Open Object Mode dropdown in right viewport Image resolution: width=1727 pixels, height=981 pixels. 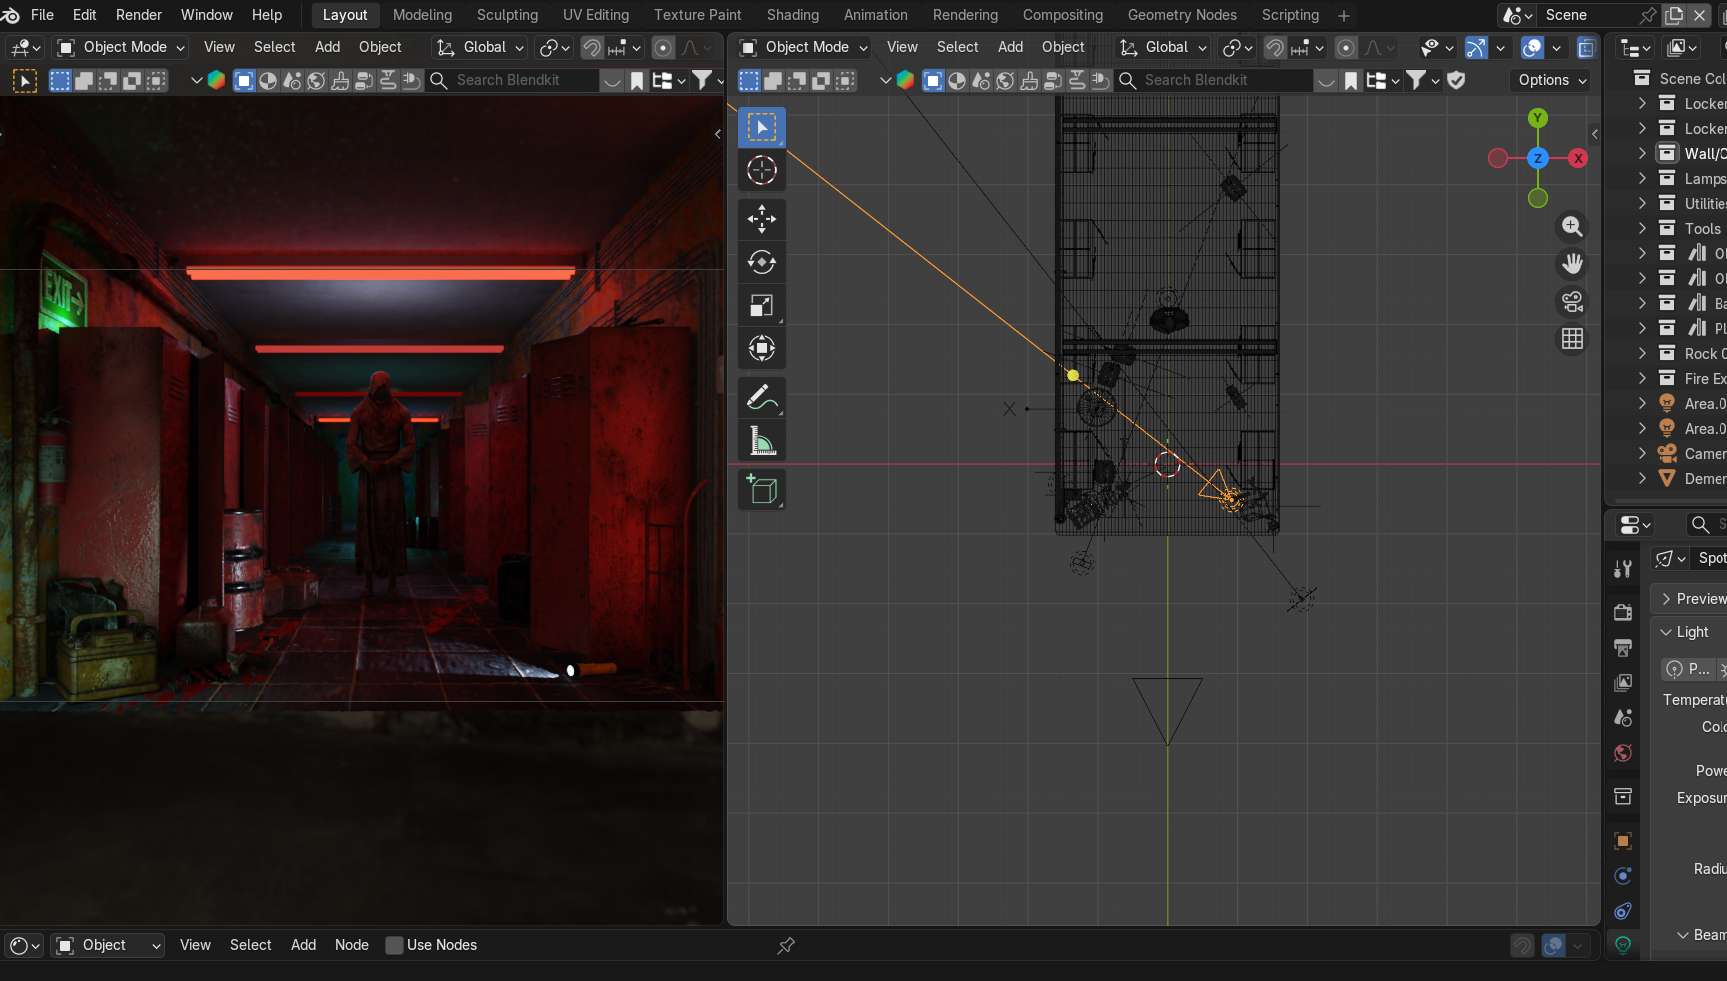(x=804, y=47)
